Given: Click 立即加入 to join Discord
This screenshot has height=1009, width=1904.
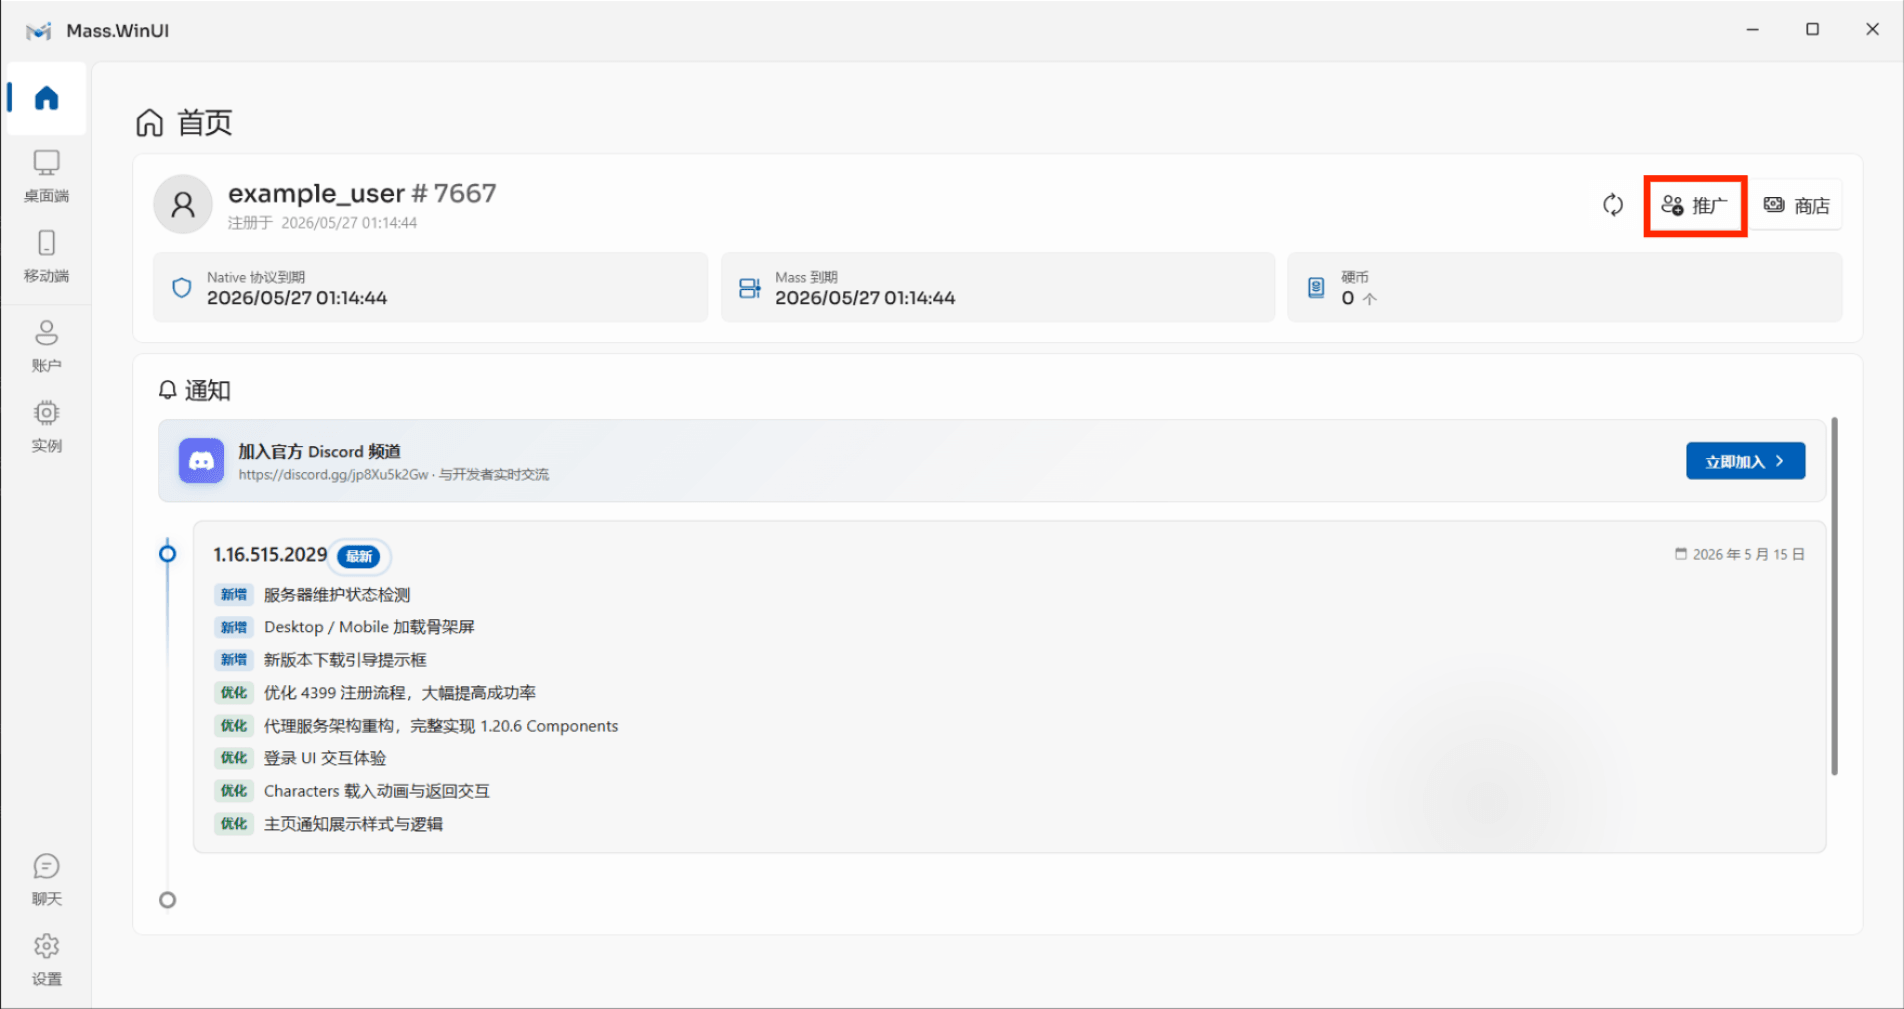Looking at the screenshot, I should pyautogui.click(x=1745, y=461).
